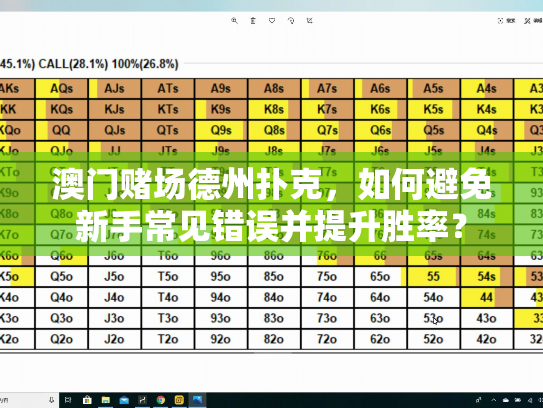Select the 72o cell

point(327,339)
